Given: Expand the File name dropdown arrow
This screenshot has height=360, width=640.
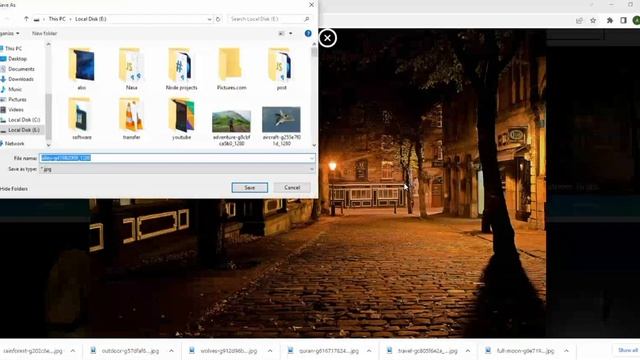Looking at the screenshot, I should 312,158.
